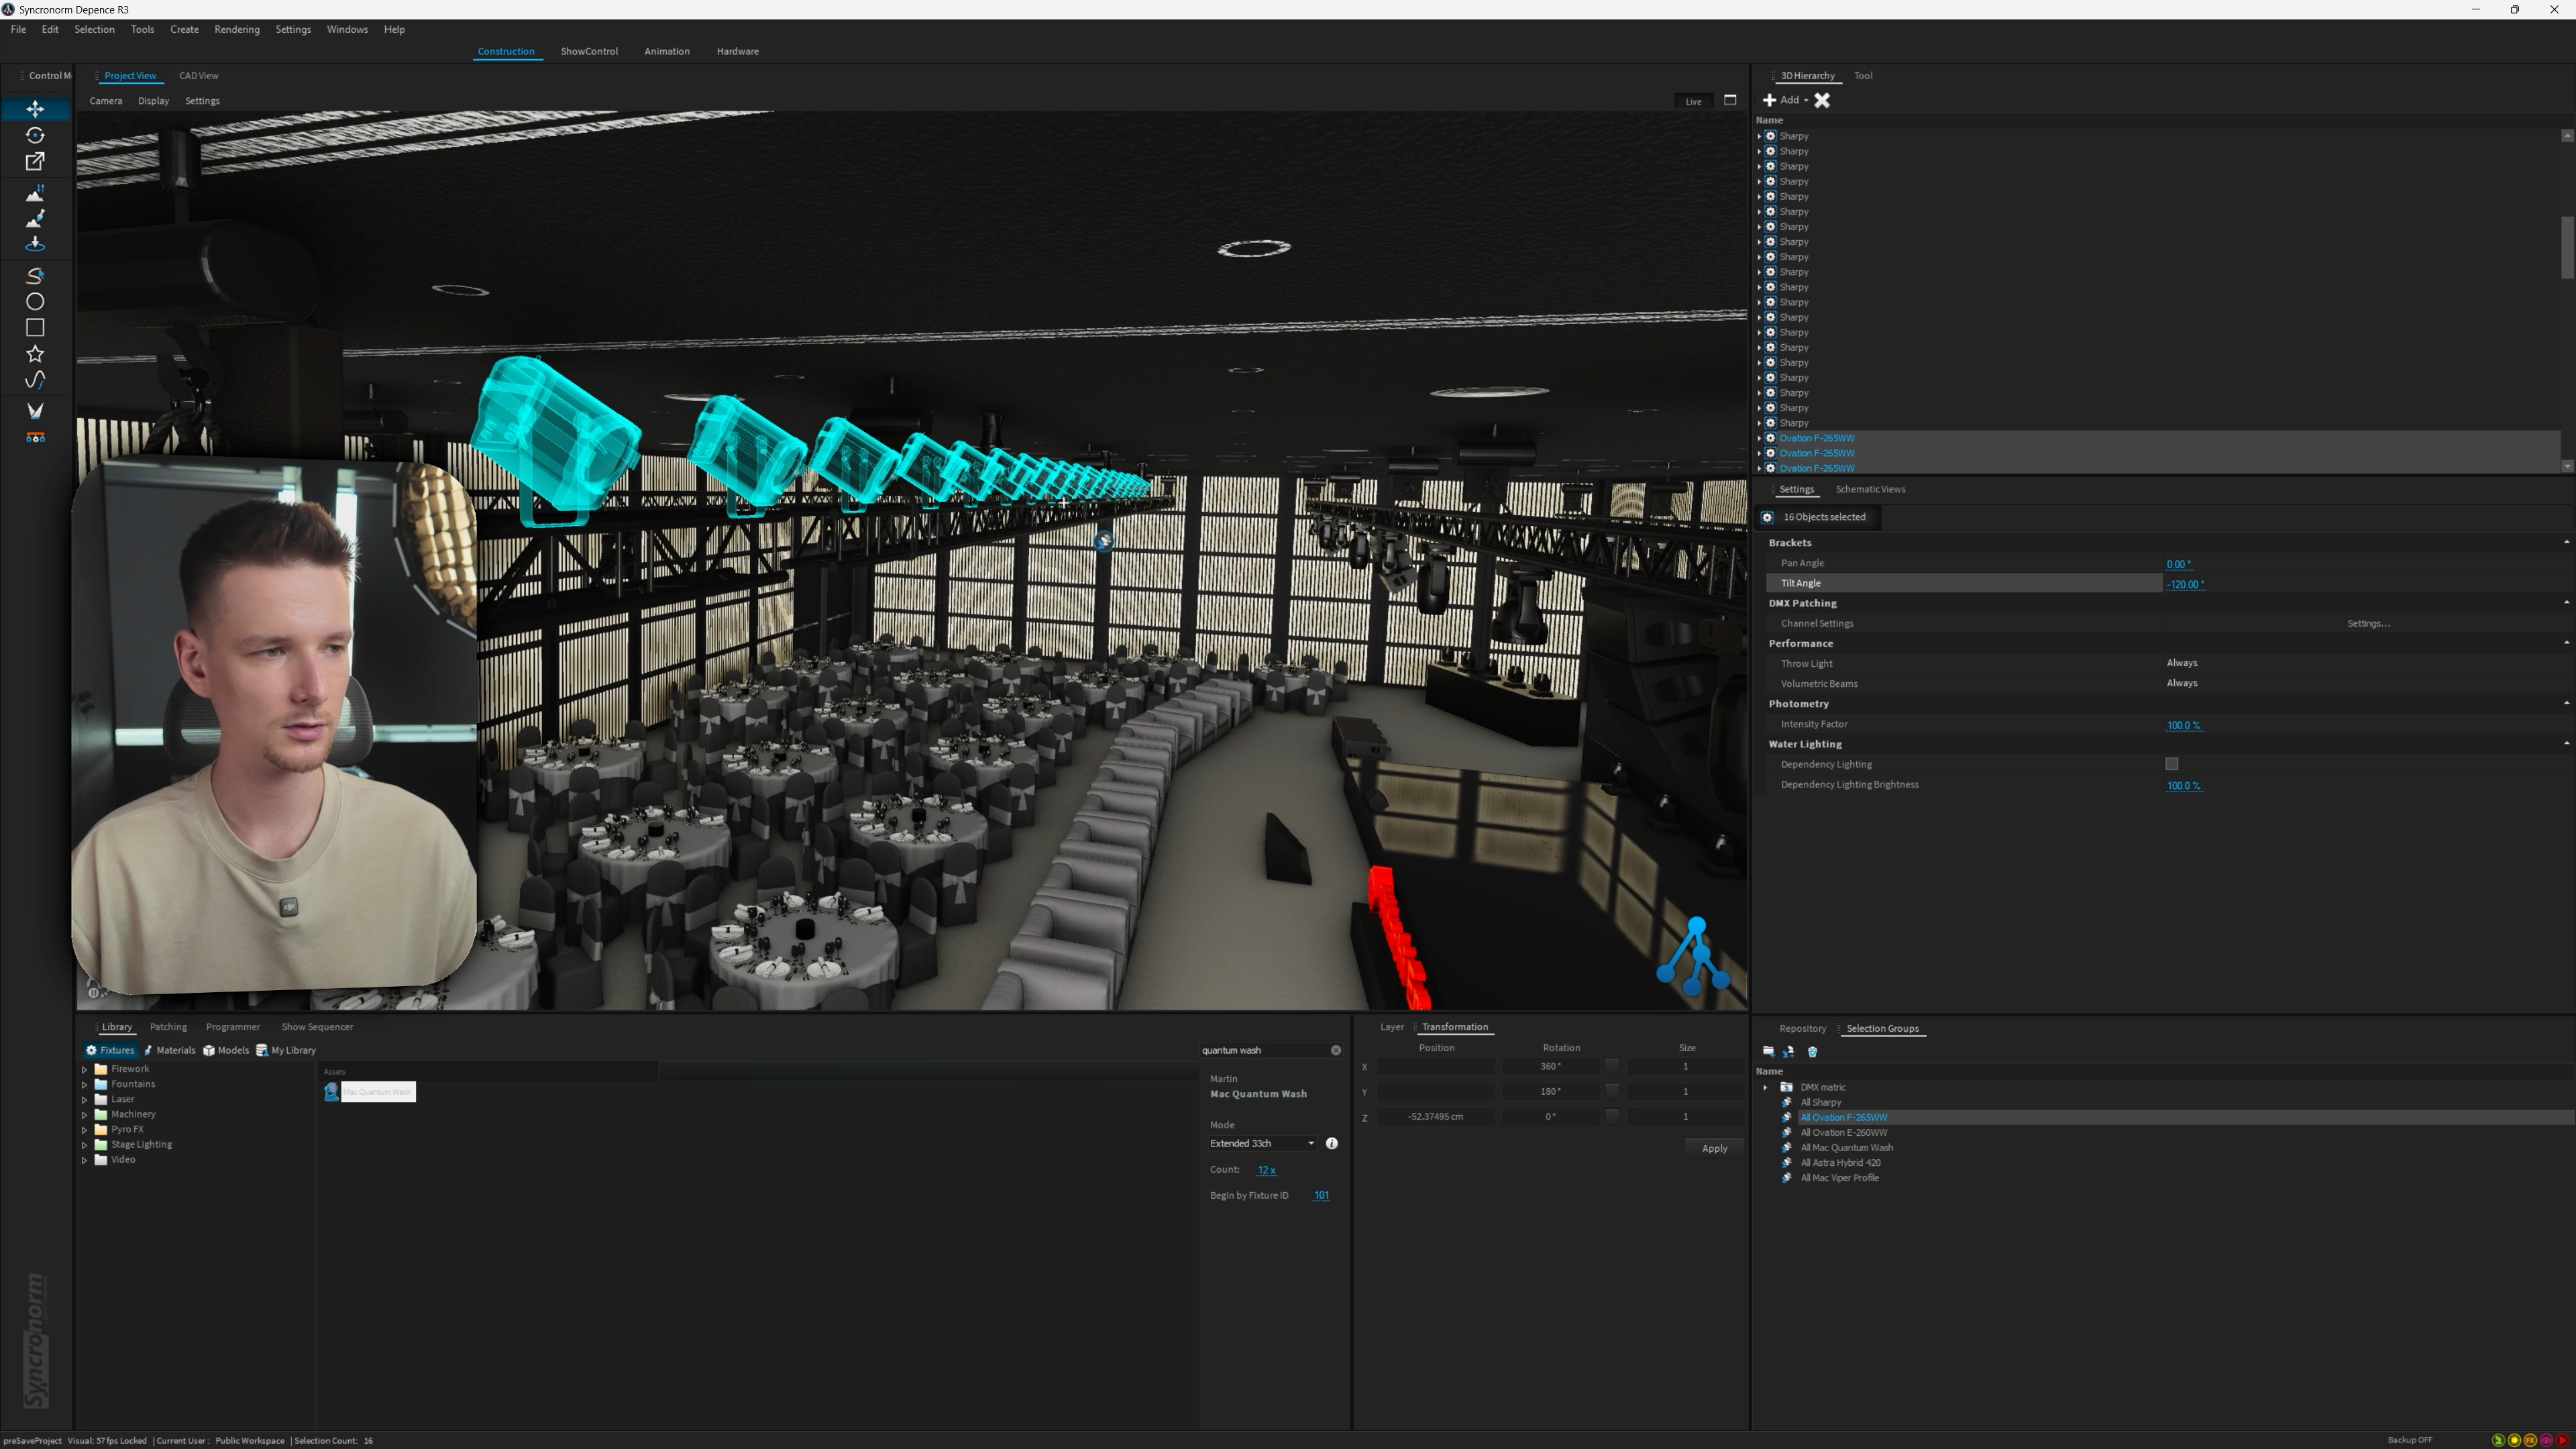The image size is (2576, 1449).
Task: Expand the DMX matric group
Action: pyautogui.click(x=1765, y=1087)
